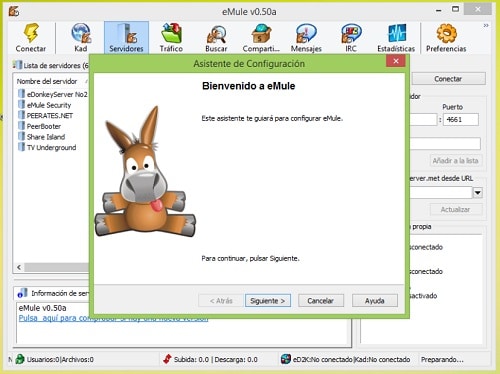Click the disabled Atrás wizard button
The image size is (500, 374).
point(221,301)
